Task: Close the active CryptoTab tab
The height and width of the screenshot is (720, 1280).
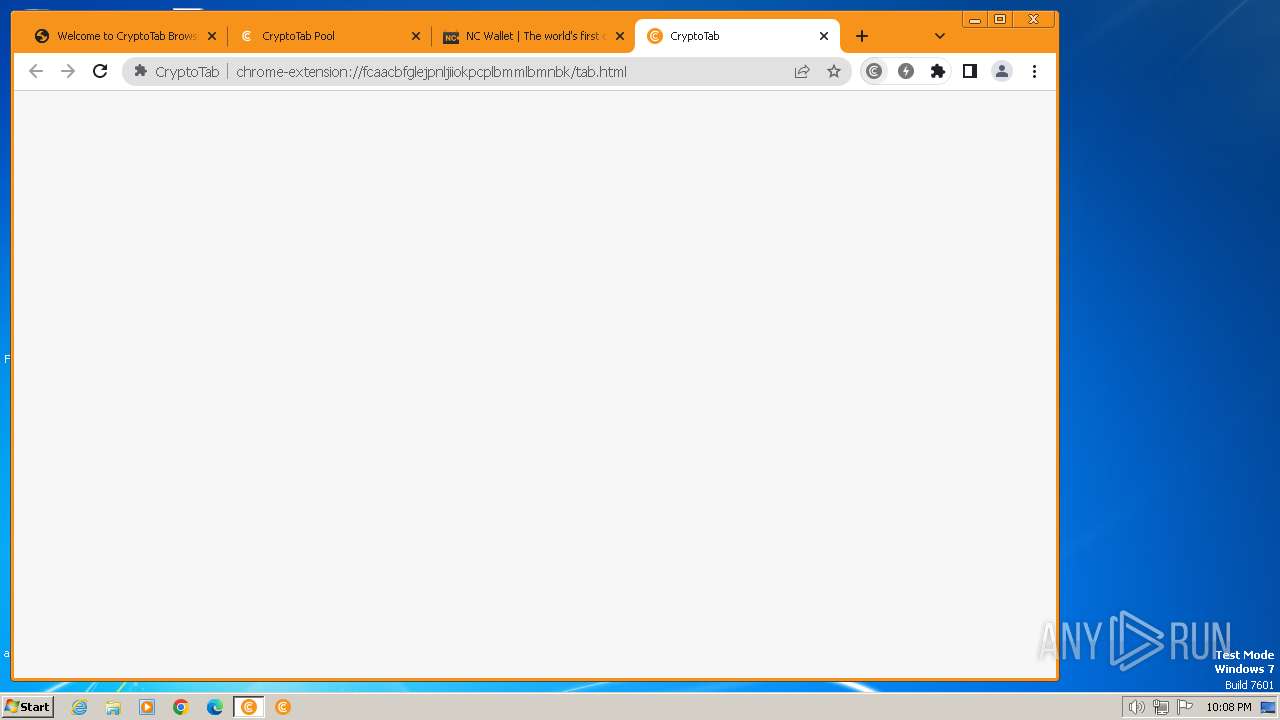Action: [824, 36]
